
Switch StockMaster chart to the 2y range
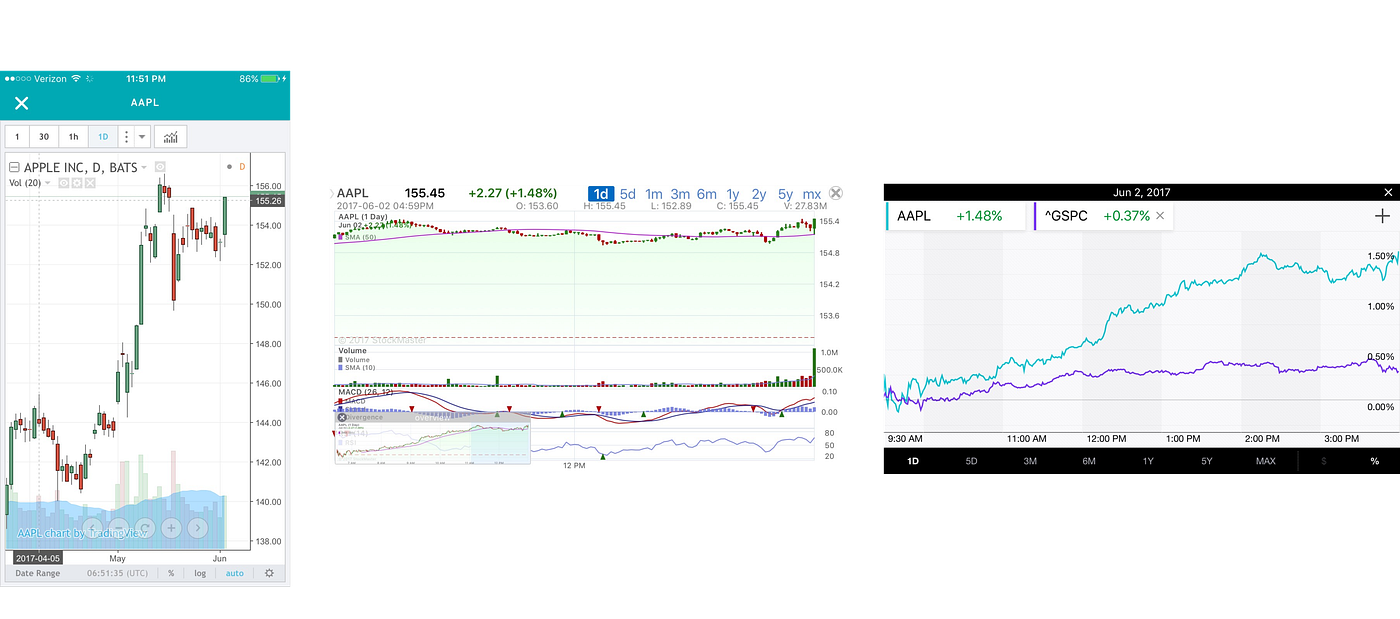point(759,194)
